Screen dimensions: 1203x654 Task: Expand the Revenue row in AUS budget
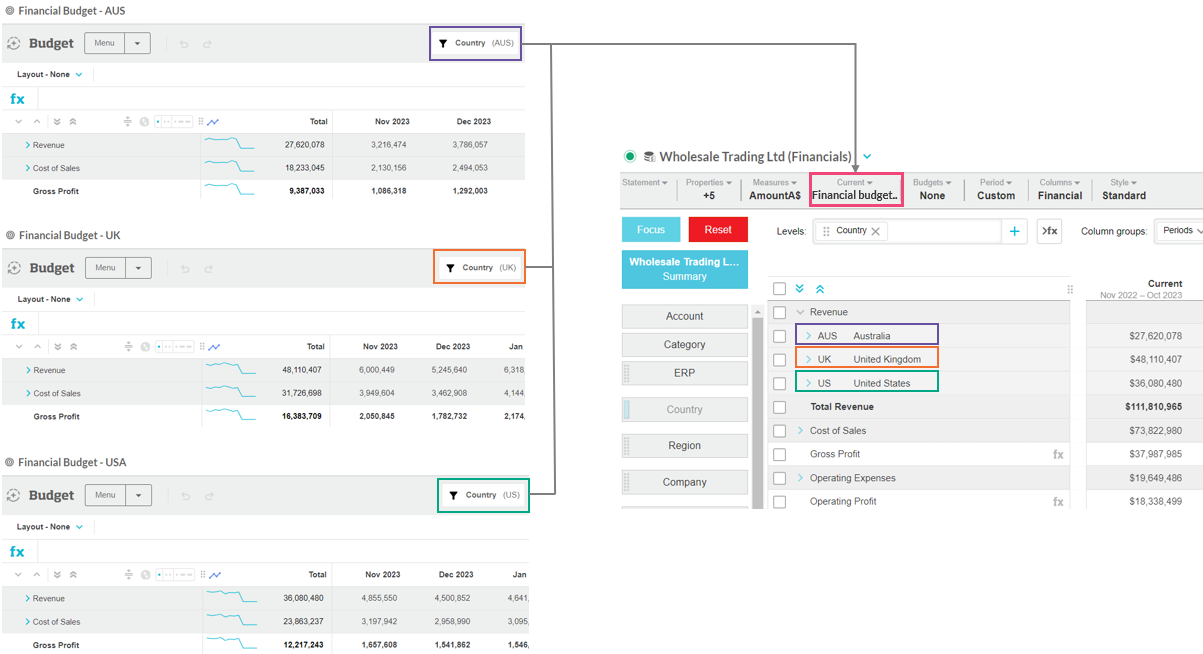28,145
